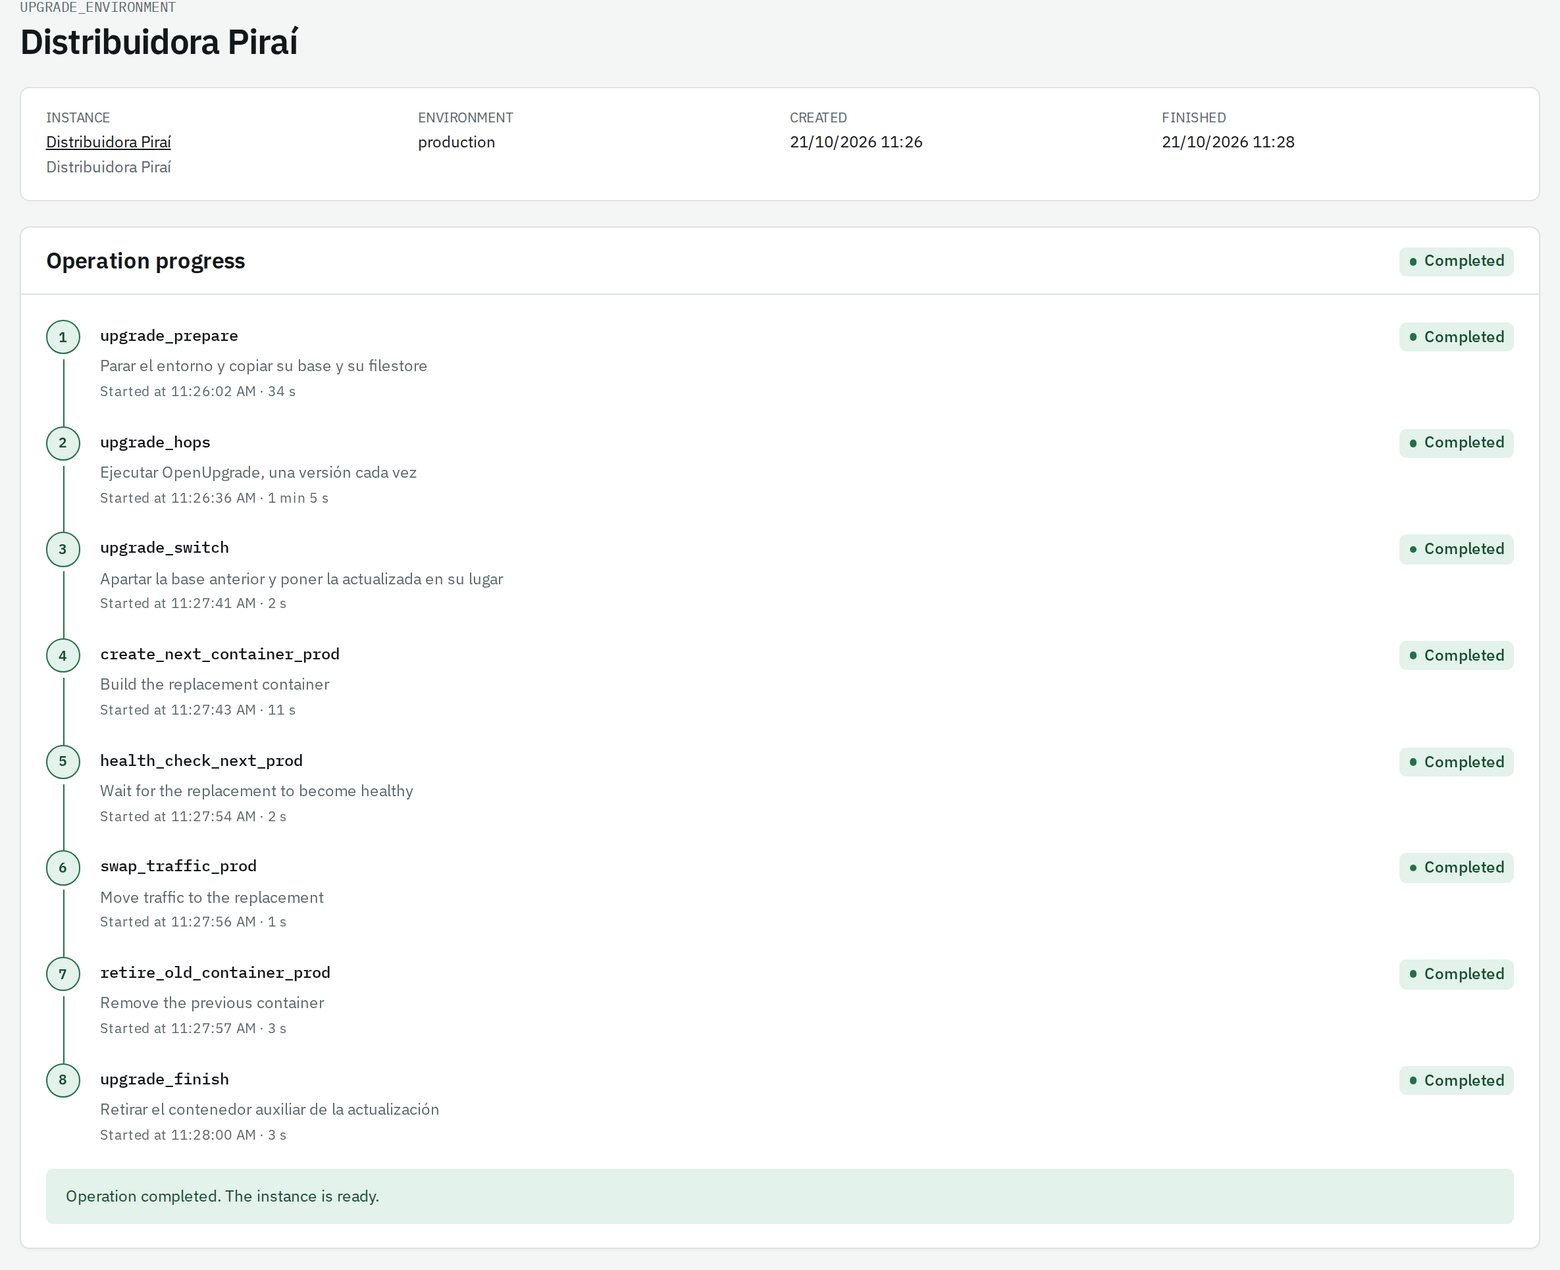Click 'Started at 11:28:00 AM · 3 s' text

point(193,1135)
